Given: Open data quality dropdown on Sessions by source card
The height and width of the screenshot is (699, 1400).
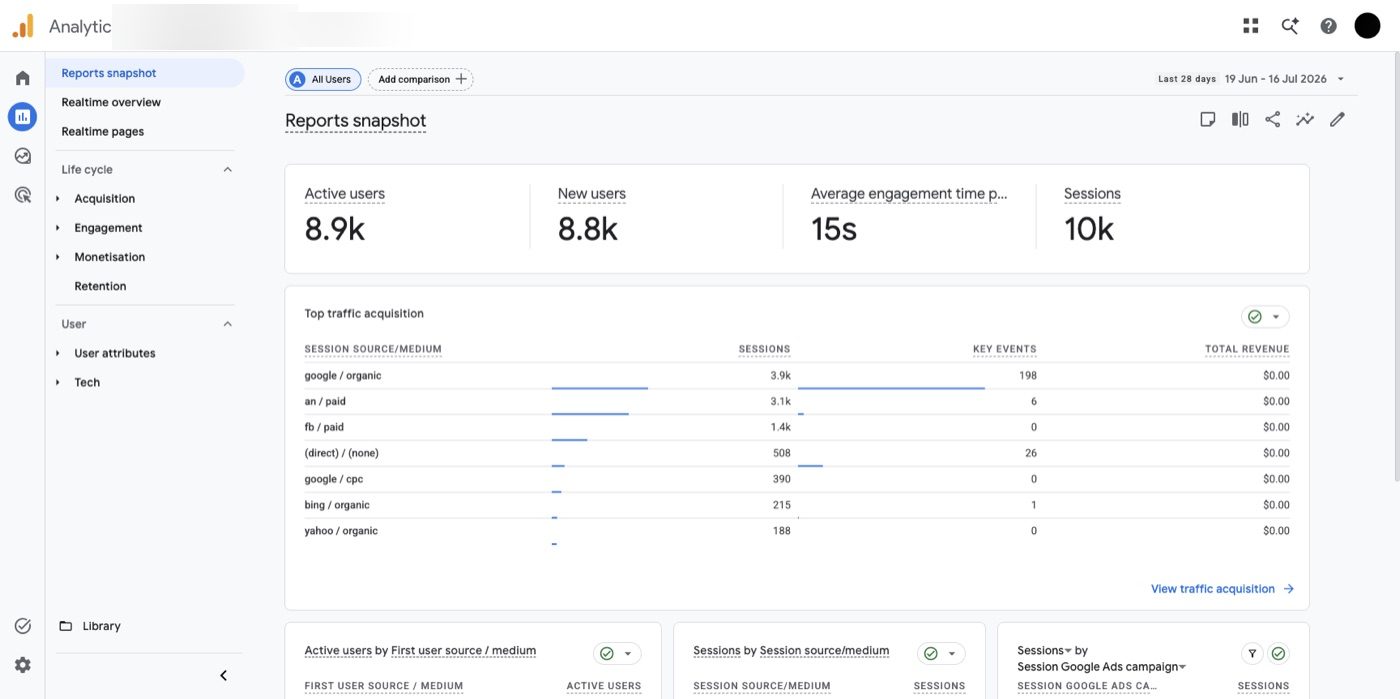Looking at the screenshot, I should click(941, 654).
